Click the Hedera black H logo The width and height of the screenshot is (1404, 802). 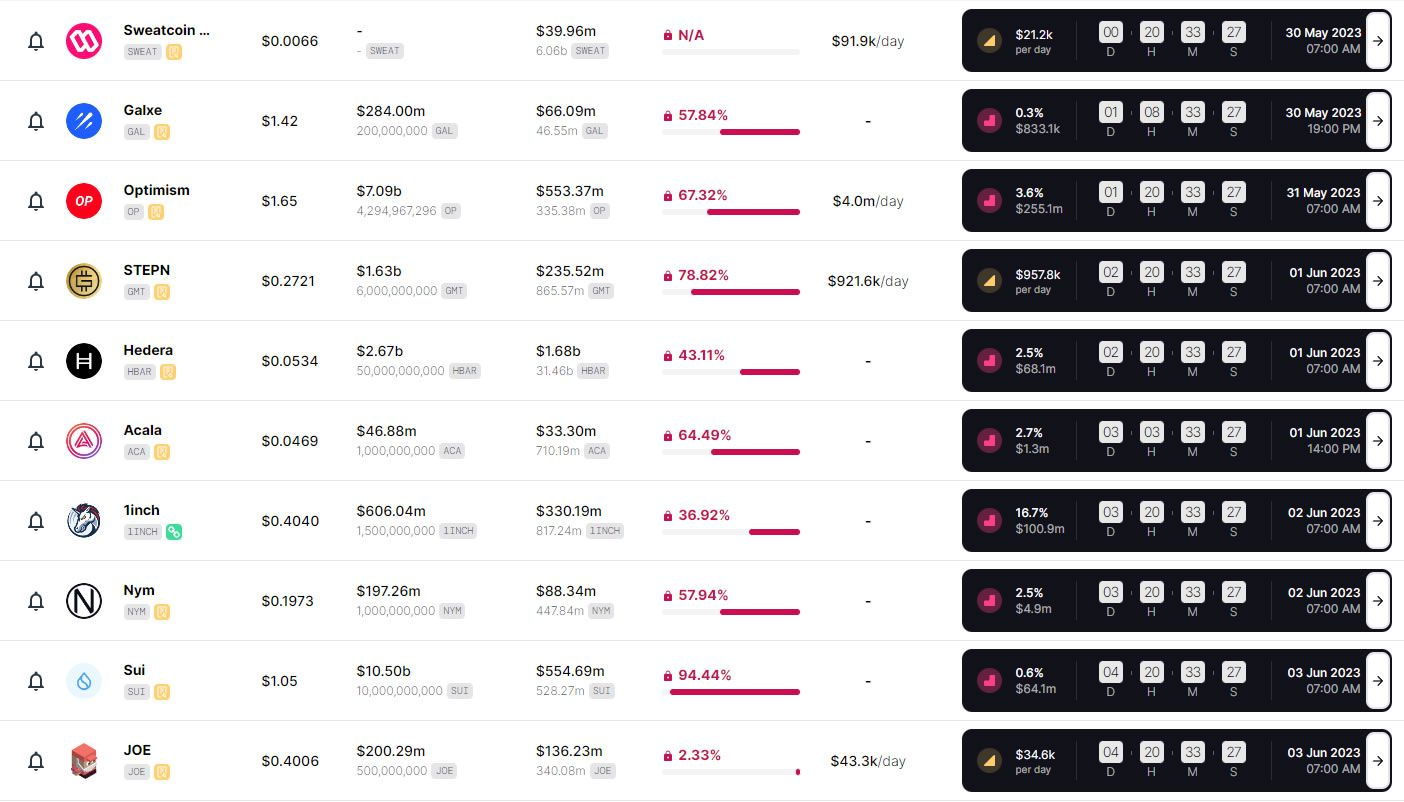[x=84, y=361]
